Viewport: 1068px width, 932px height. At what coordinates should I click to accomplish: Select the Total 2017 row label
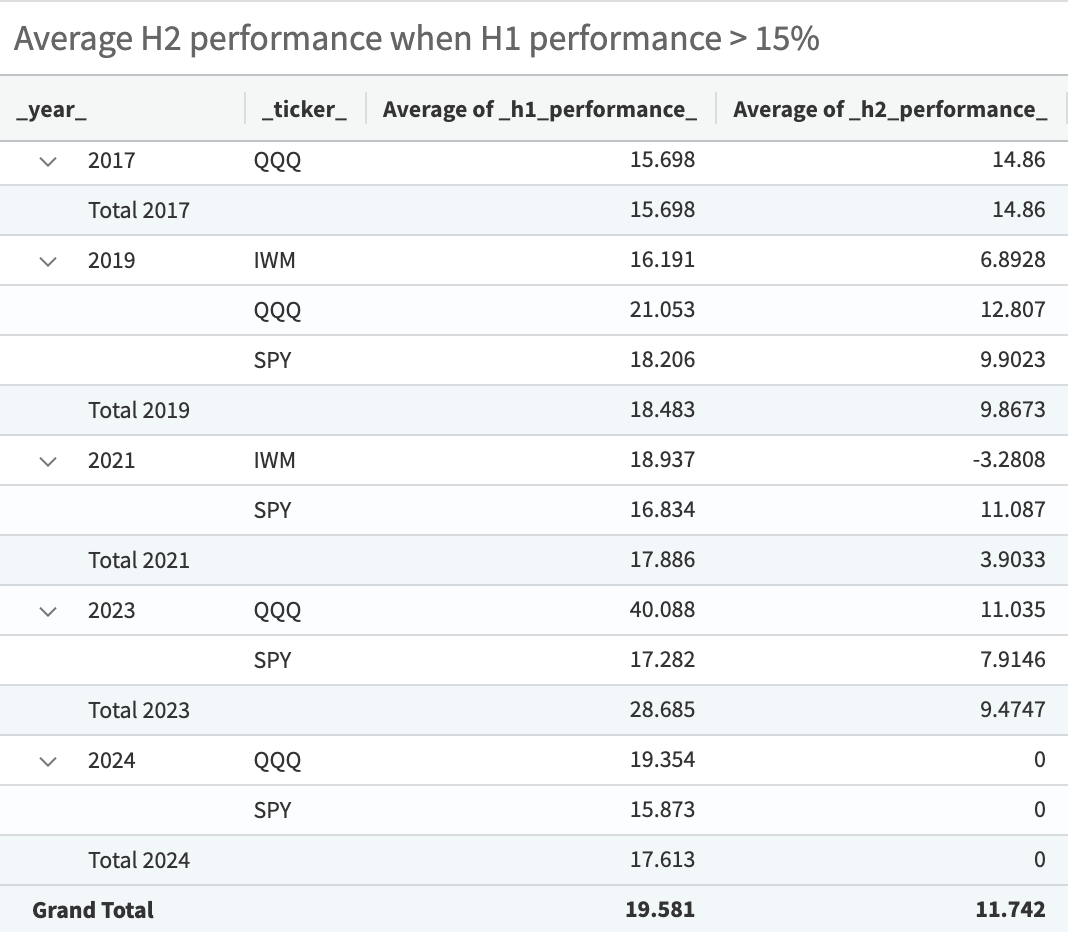(139, 210)
